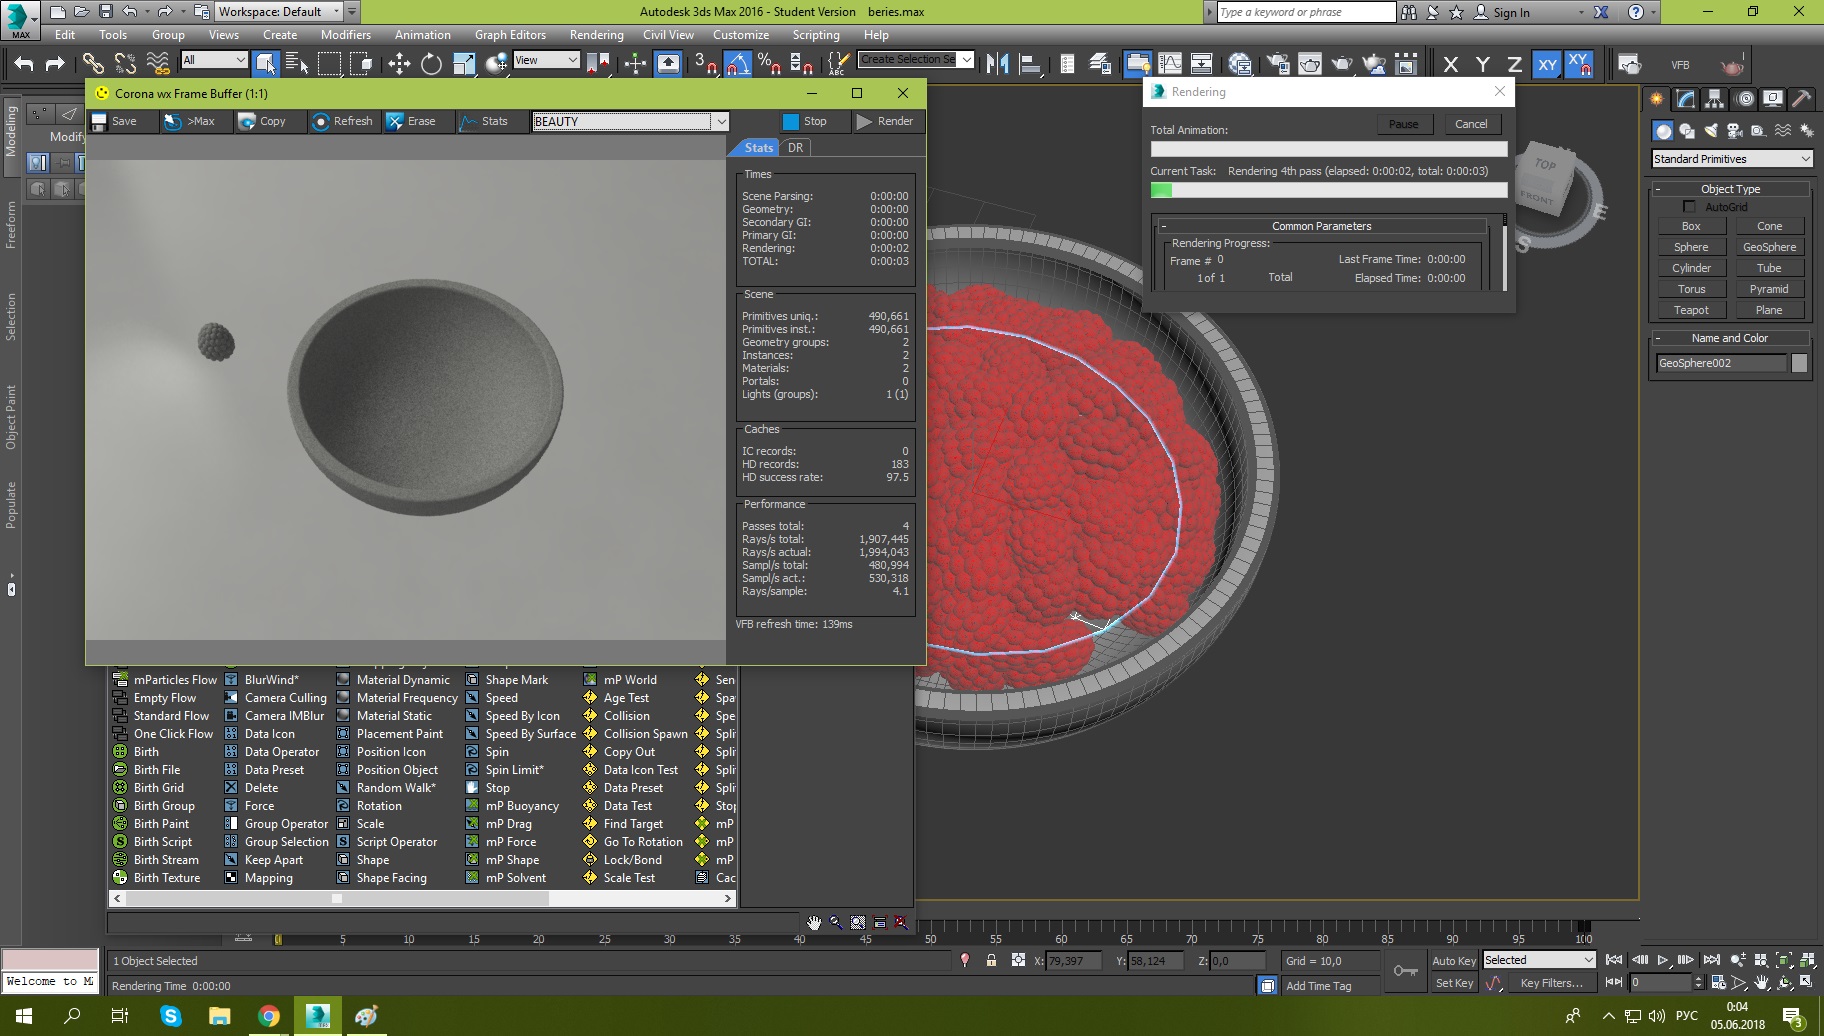Image resolution: width=1824 pixels, height=1036 pixels.
Task: Click the Play Animation button
Action: coord(1662,960)
